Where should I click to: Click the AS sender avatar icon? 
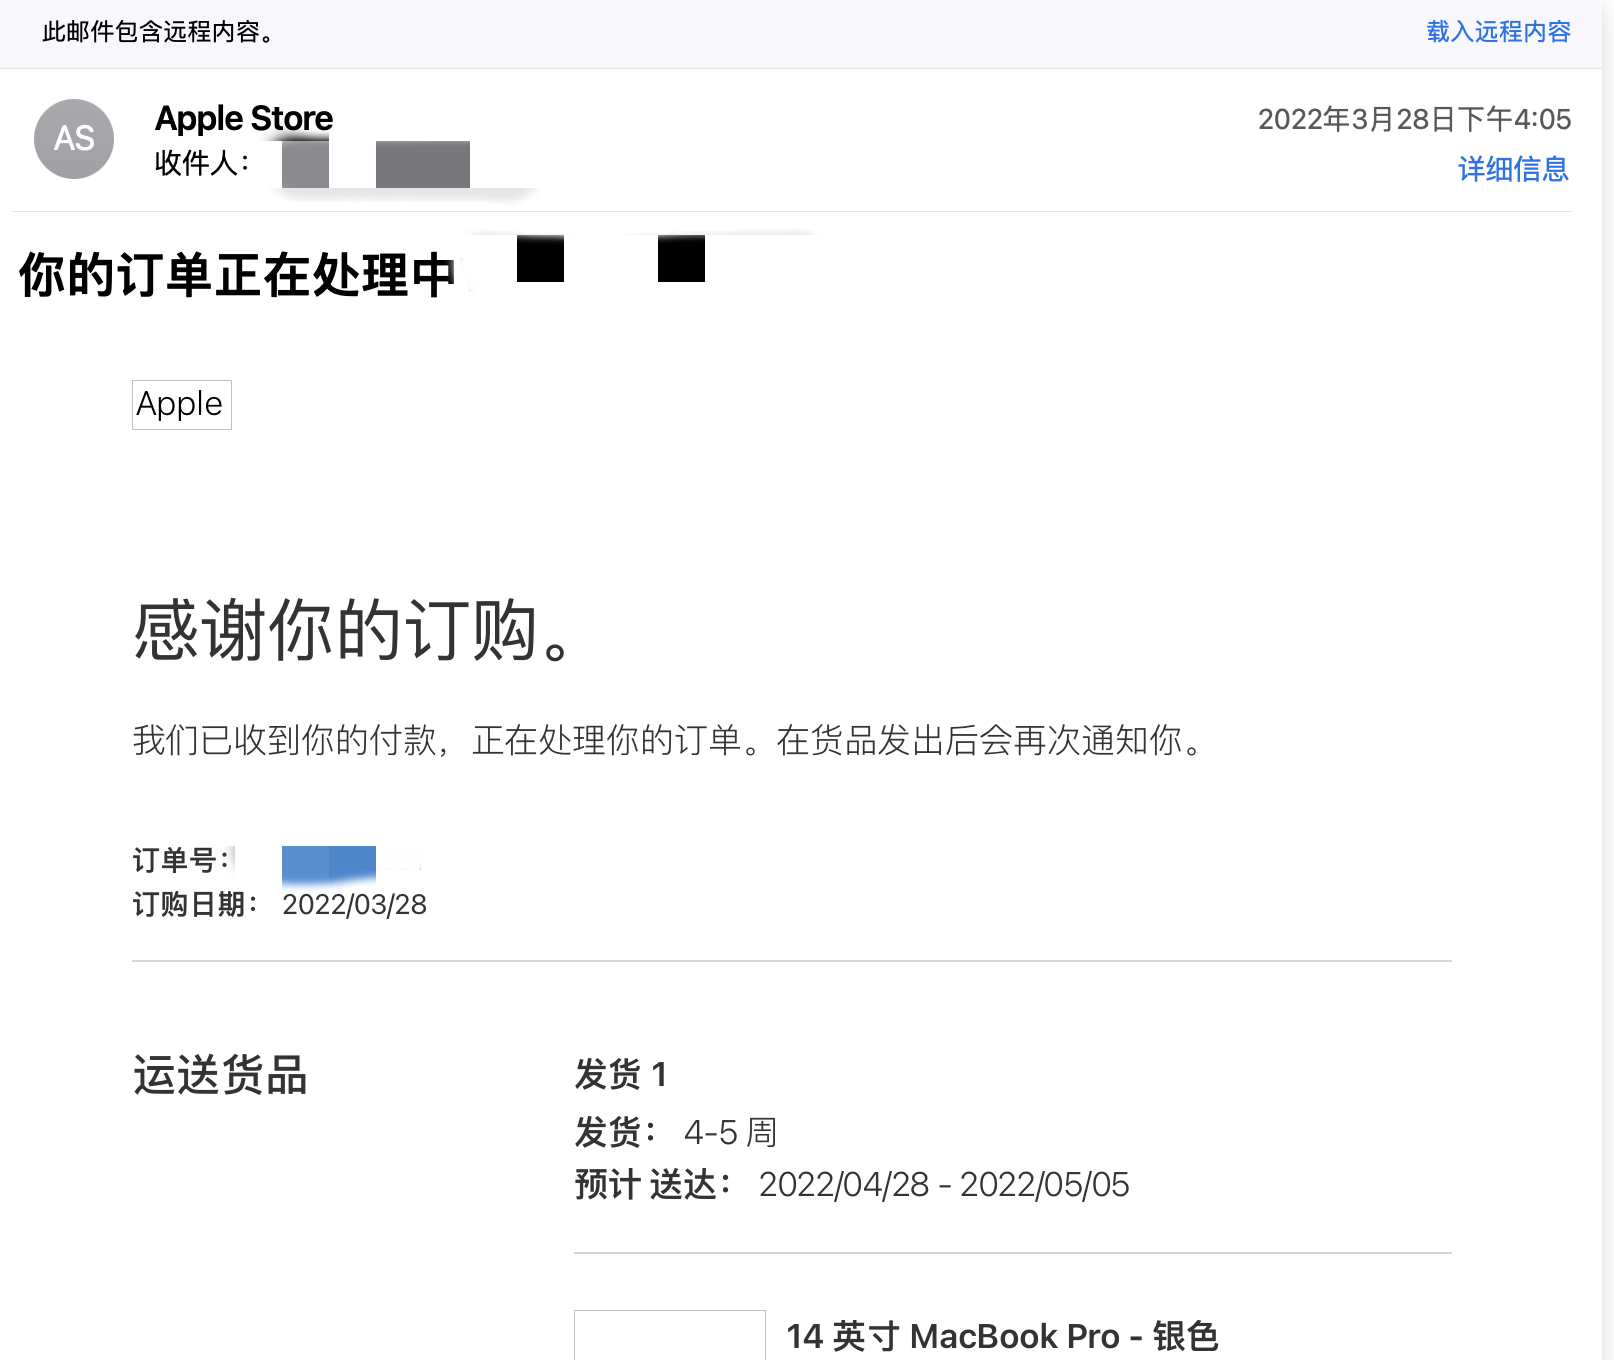[74, 139]
